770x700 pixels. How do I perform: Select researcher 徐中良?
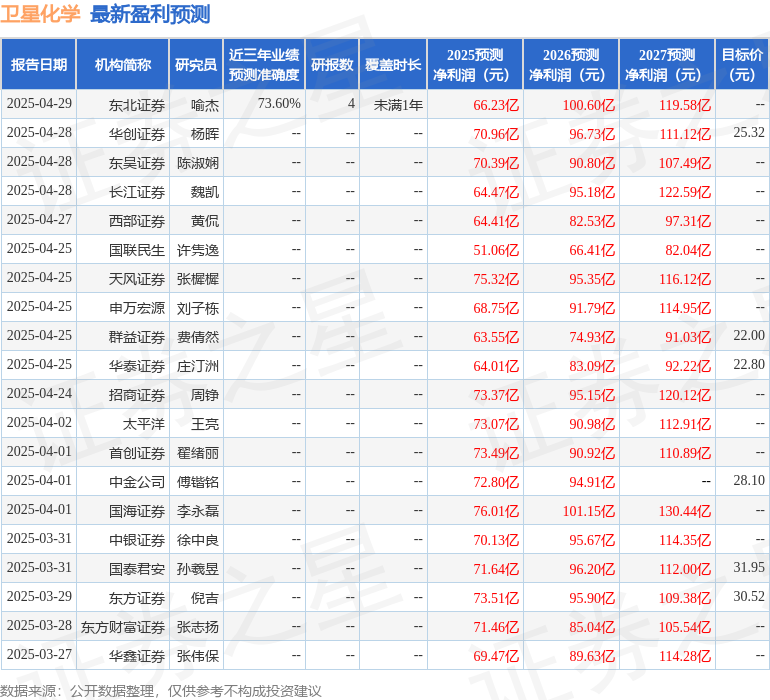click(x=198, y=540)
